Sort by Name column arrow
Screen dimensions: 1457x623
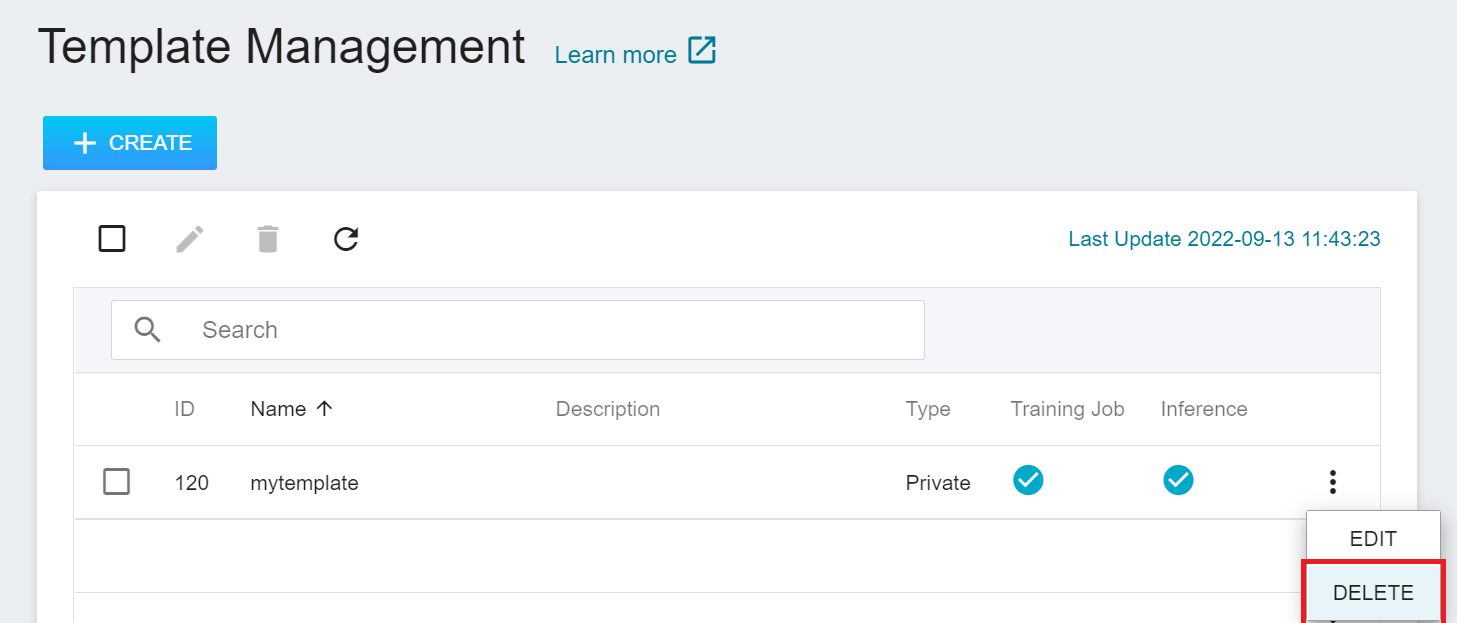pos(324,409)
